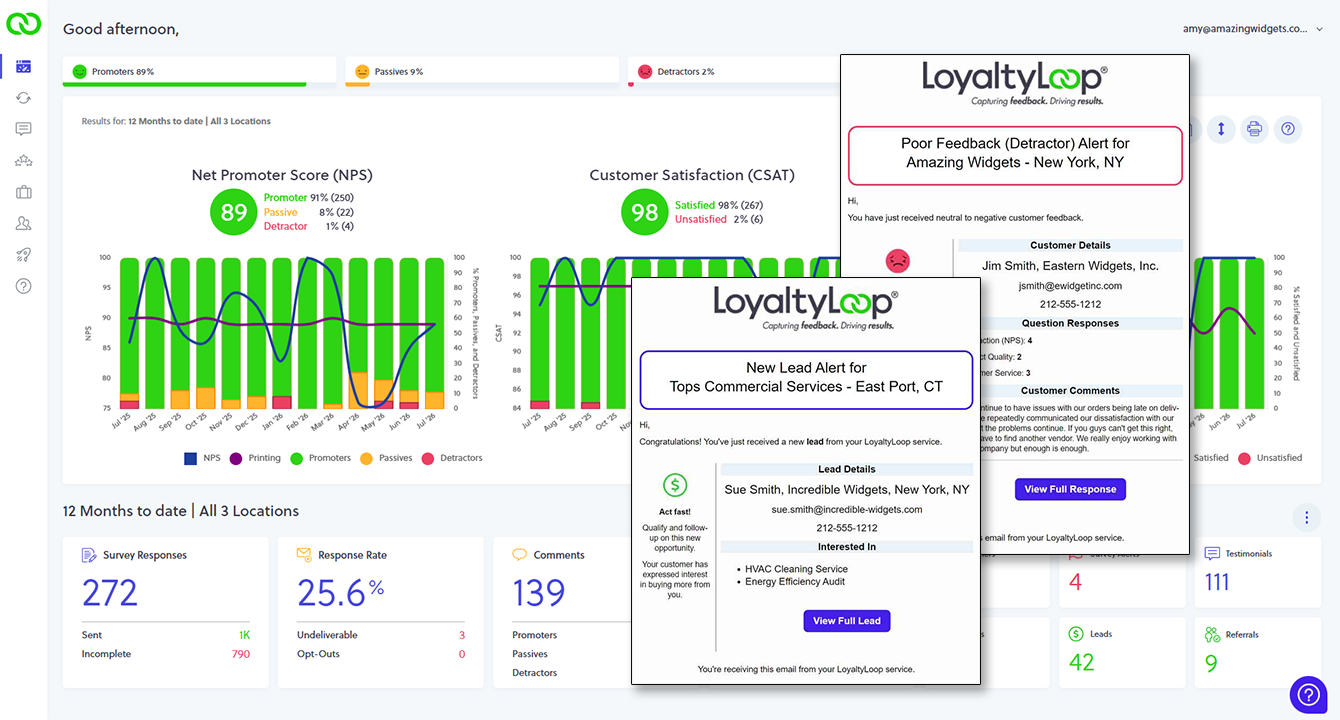Toggle Unsatisfied legend swatch on CSAT chart
1340x720 pixels.
[x=1244, y=458]
